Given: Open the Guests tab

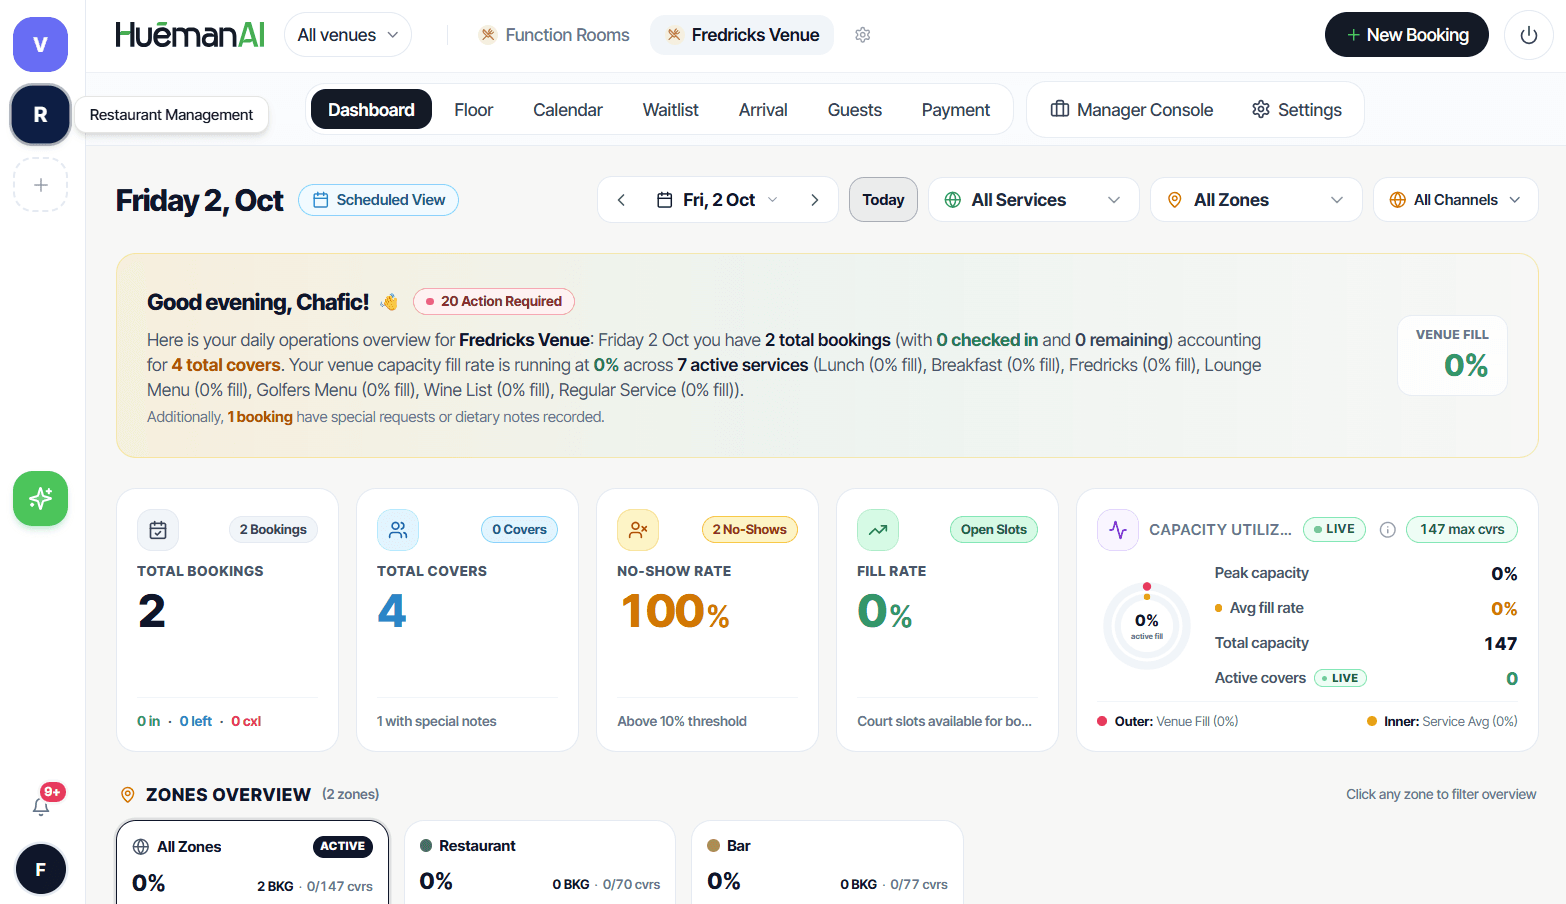Looking at the screenshot, I should pyautogui.click(x=855, y=110).
